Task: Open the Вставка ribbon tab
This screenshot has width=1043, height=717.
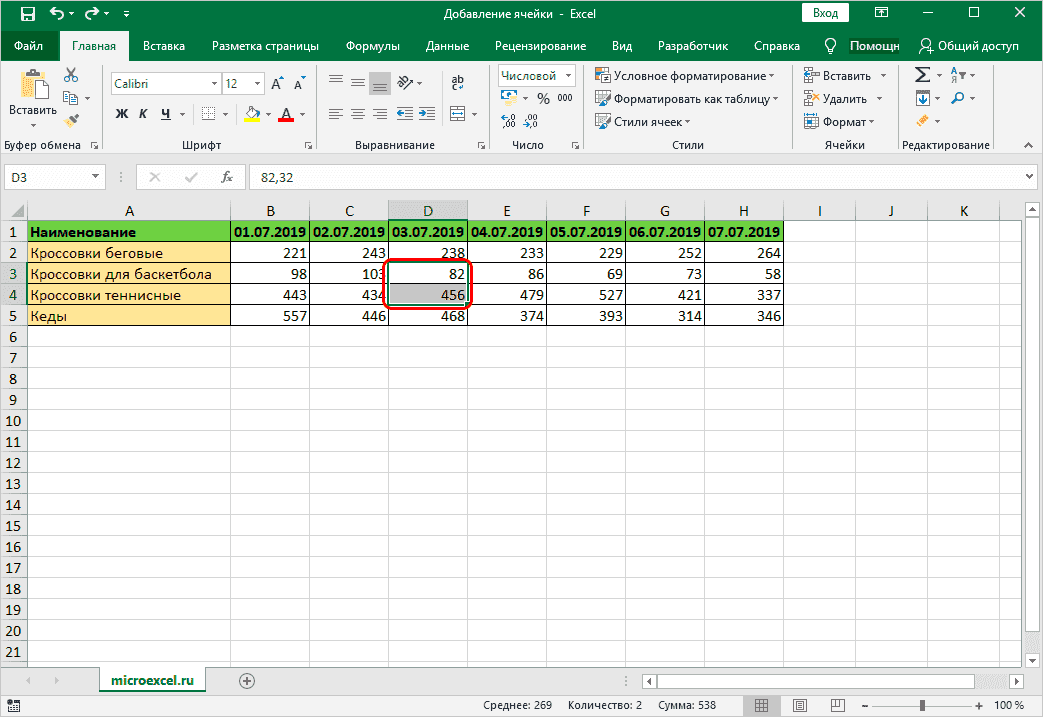Action: click(163, 46)
